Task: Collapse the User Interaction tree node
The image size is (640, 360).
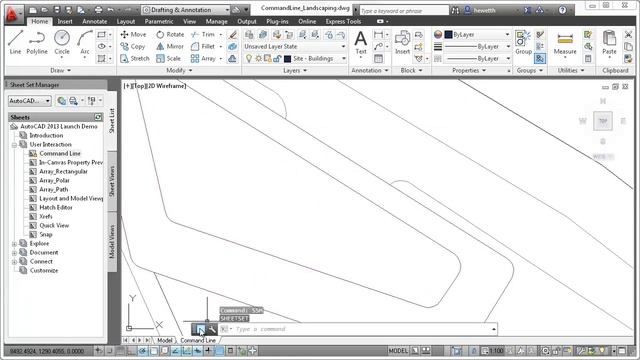Action: 14,145
